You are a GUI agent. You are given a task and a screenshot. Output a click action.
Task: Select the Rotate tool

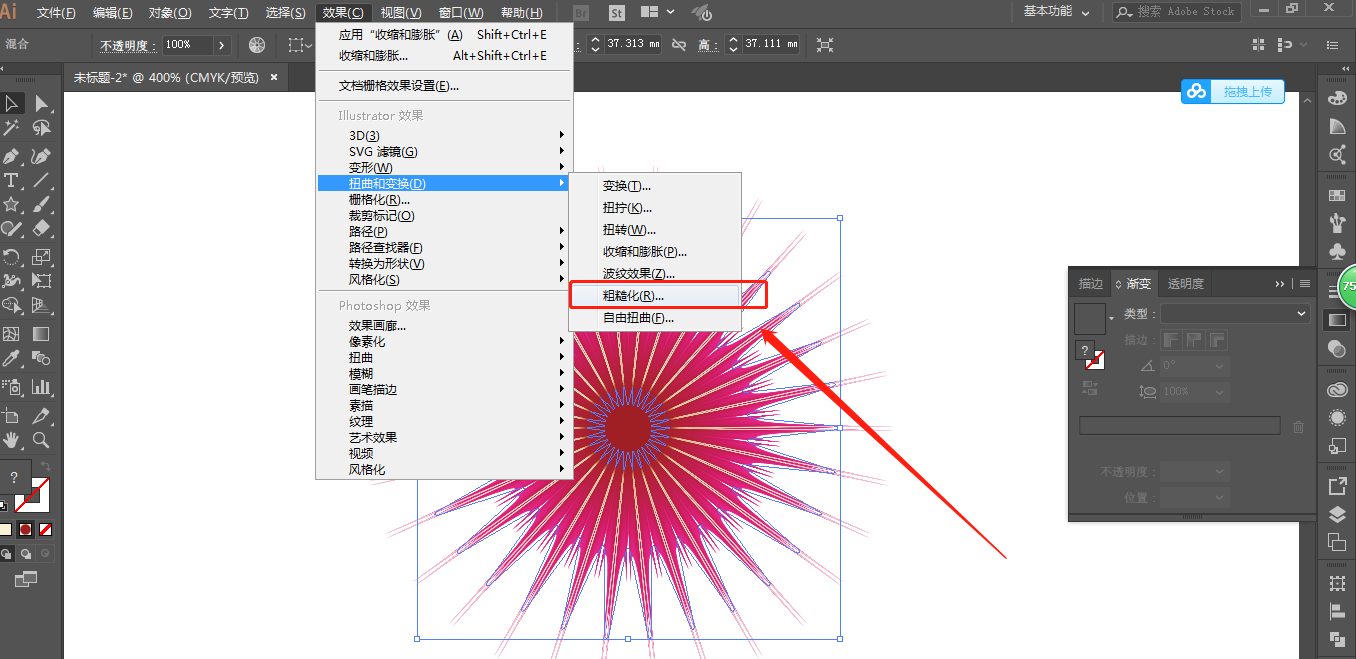click(x=12, y=257)
